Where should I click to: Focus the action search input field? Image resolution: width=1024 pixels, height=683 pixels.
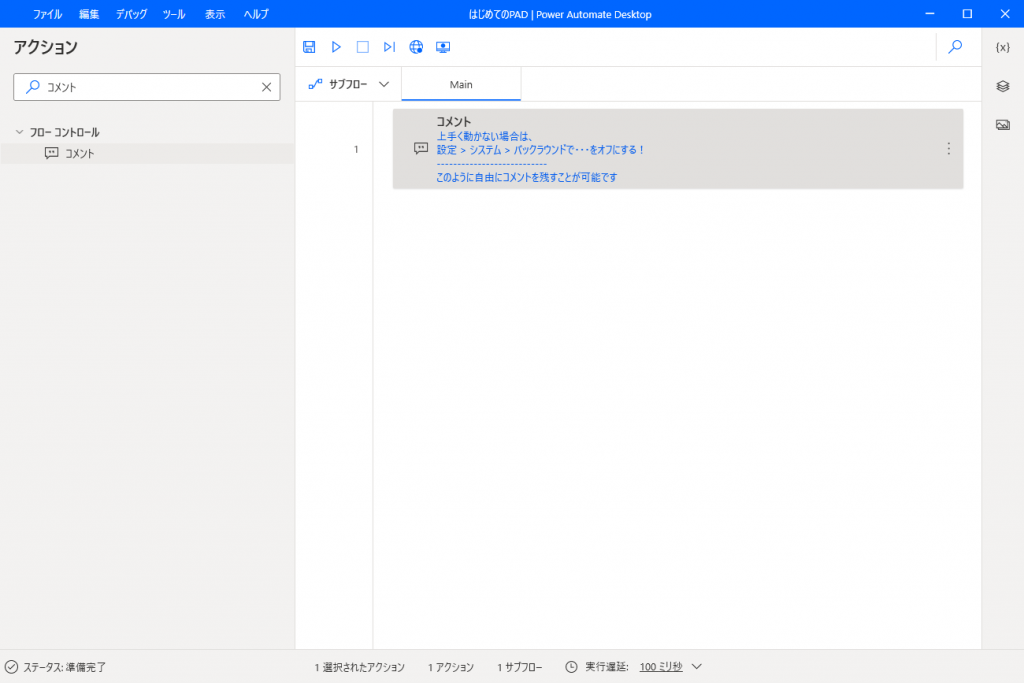pos(147,87)
